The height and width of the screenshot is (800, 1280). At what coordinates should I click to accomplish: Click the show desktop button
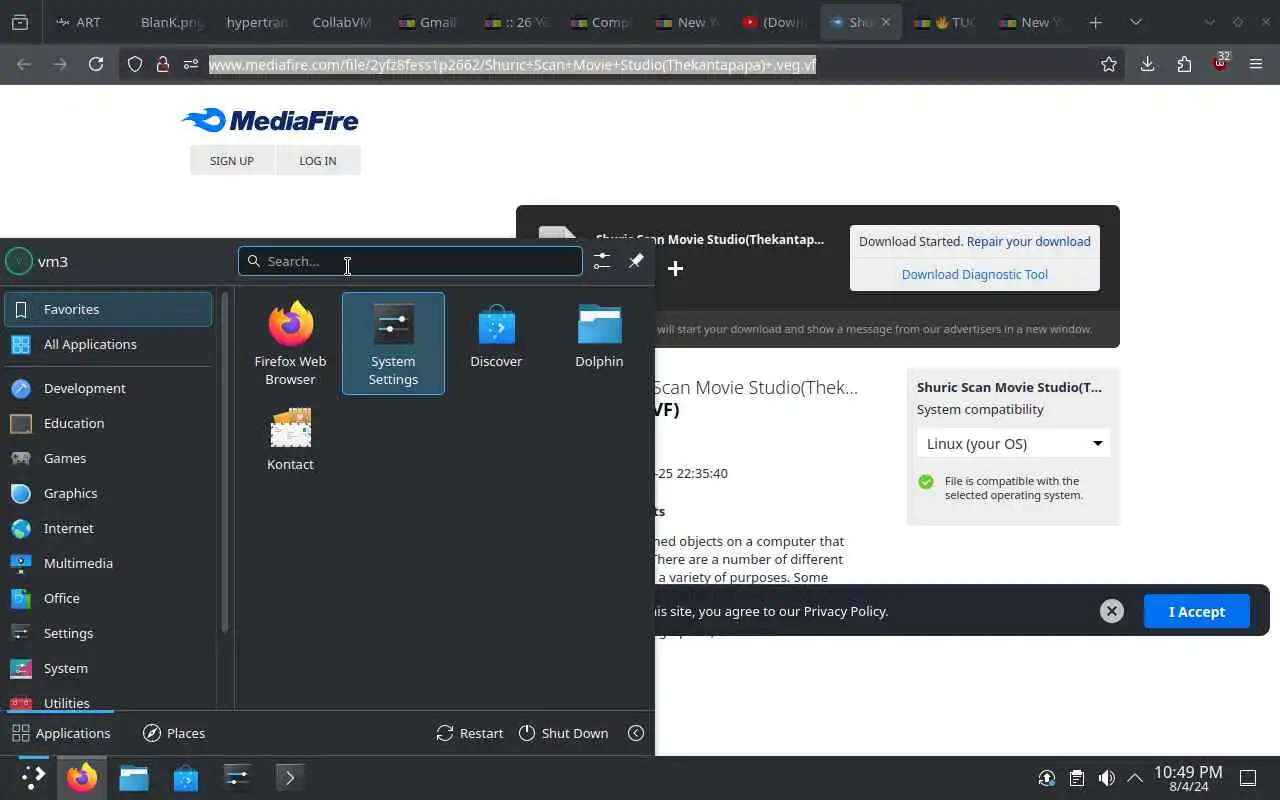coord(1248,778)
